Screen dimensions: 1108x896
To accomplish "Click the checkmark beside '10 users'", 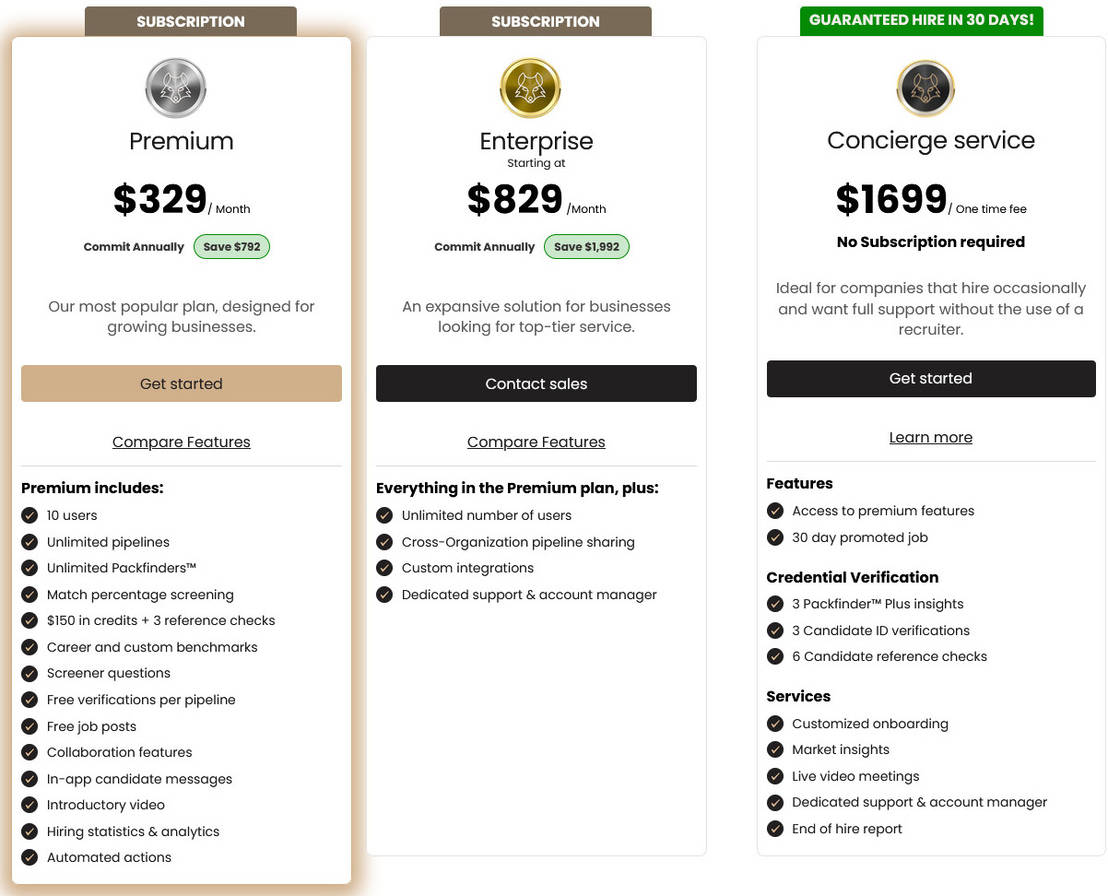I will pos(29,515).
